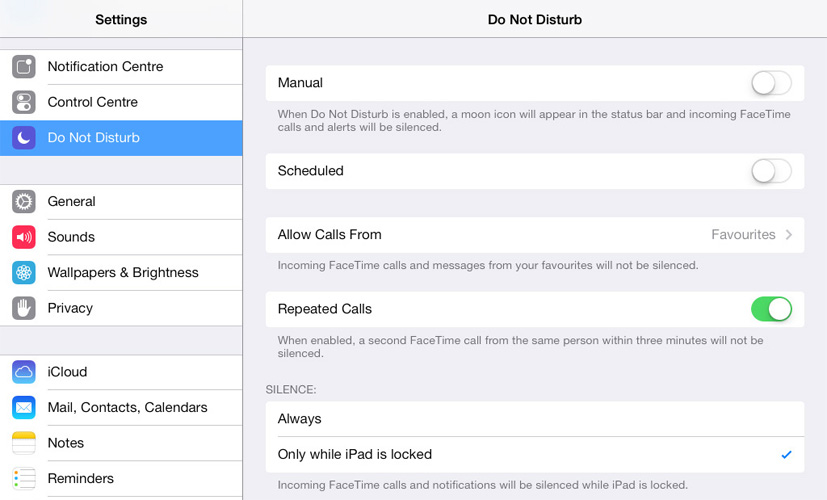Select the Do Not Disturb moon icon
The height and width of the screenshot is (500, 827).
24,138
